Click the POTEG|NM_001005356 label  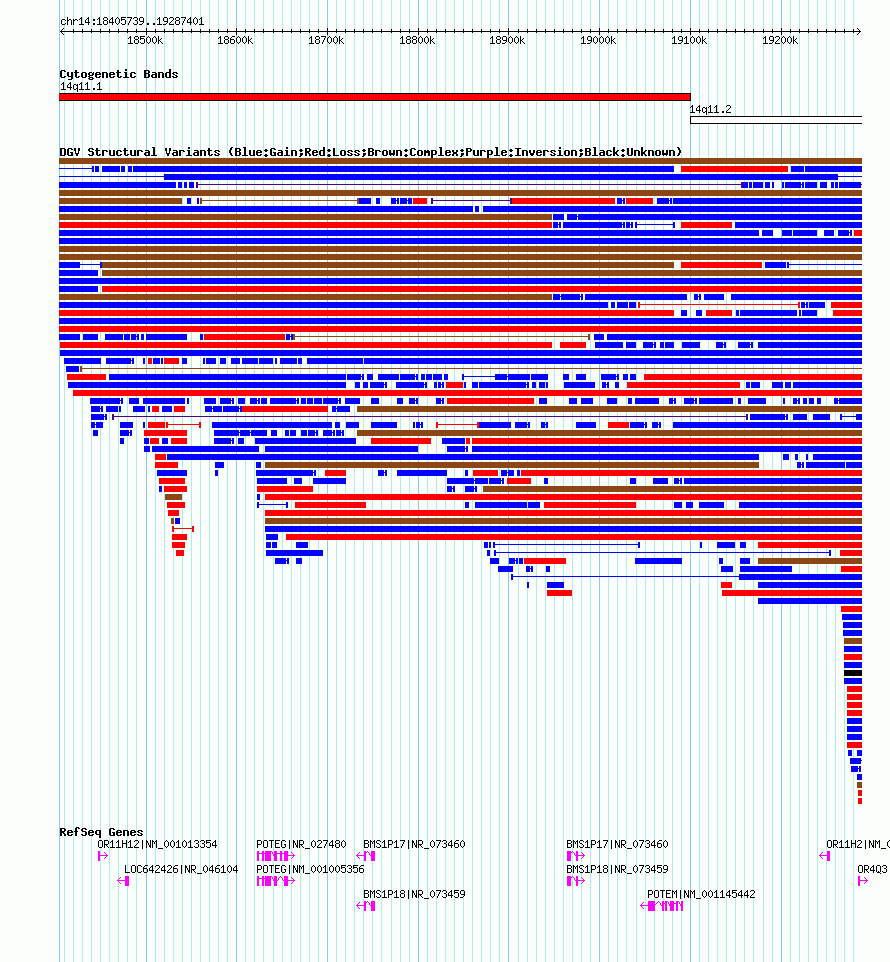[x=310, y=869]
